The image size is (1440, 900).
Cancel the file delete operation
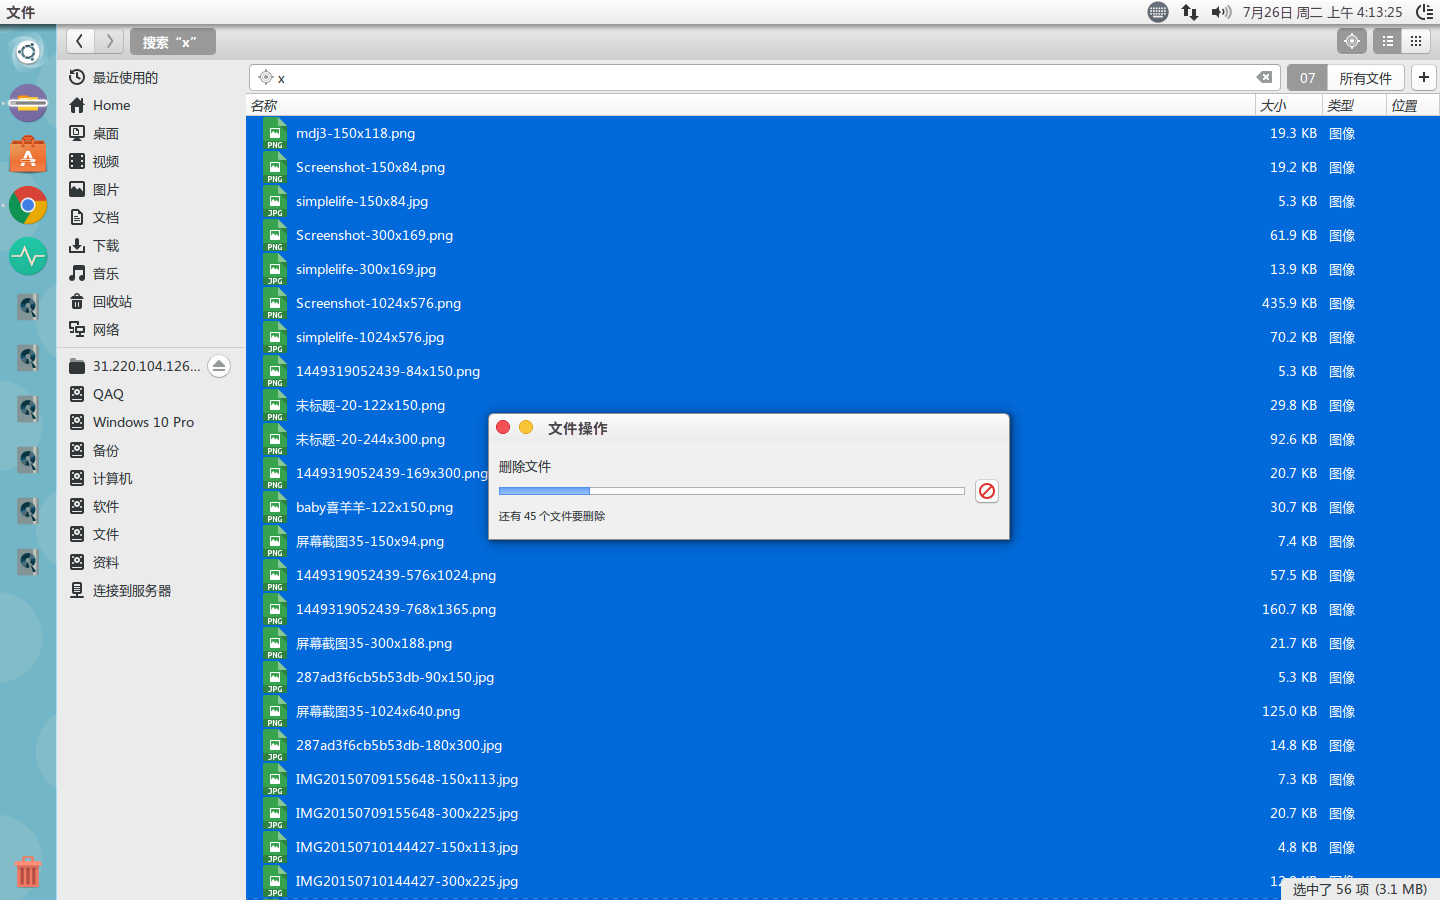coord(987,491)
